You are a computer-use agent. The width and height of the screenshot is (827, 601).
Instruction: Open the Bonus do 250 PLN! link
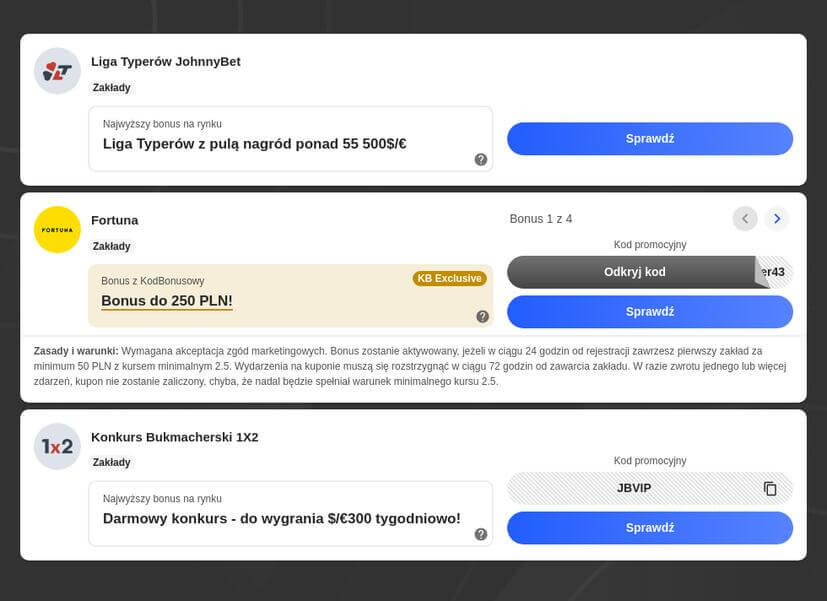point(167,301)
